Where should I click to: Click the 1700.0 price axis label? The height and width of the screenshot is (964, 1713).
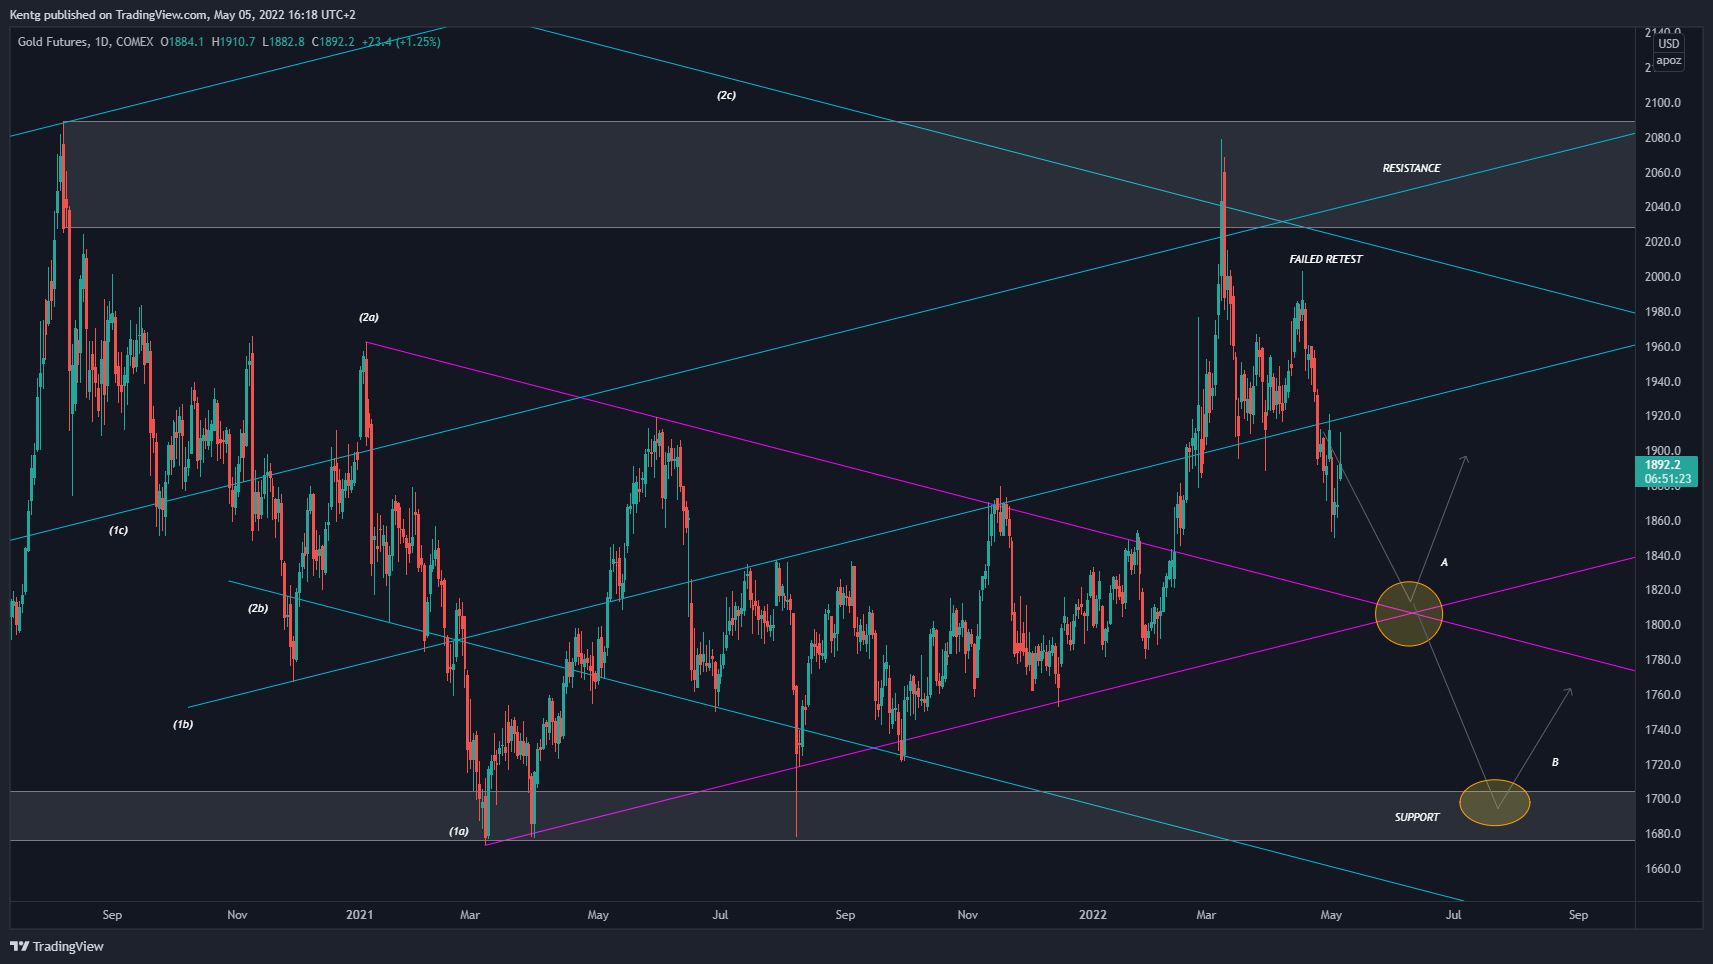tap(1662, 799)
